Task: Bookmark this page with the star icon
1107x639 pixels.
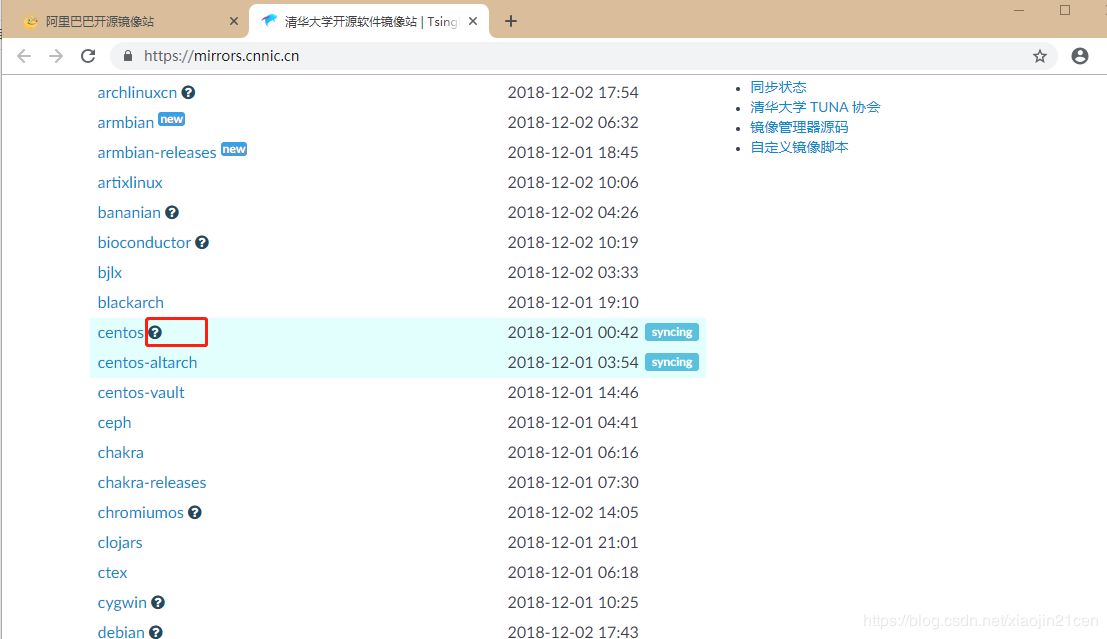Action: click(x=1039, y=56)
